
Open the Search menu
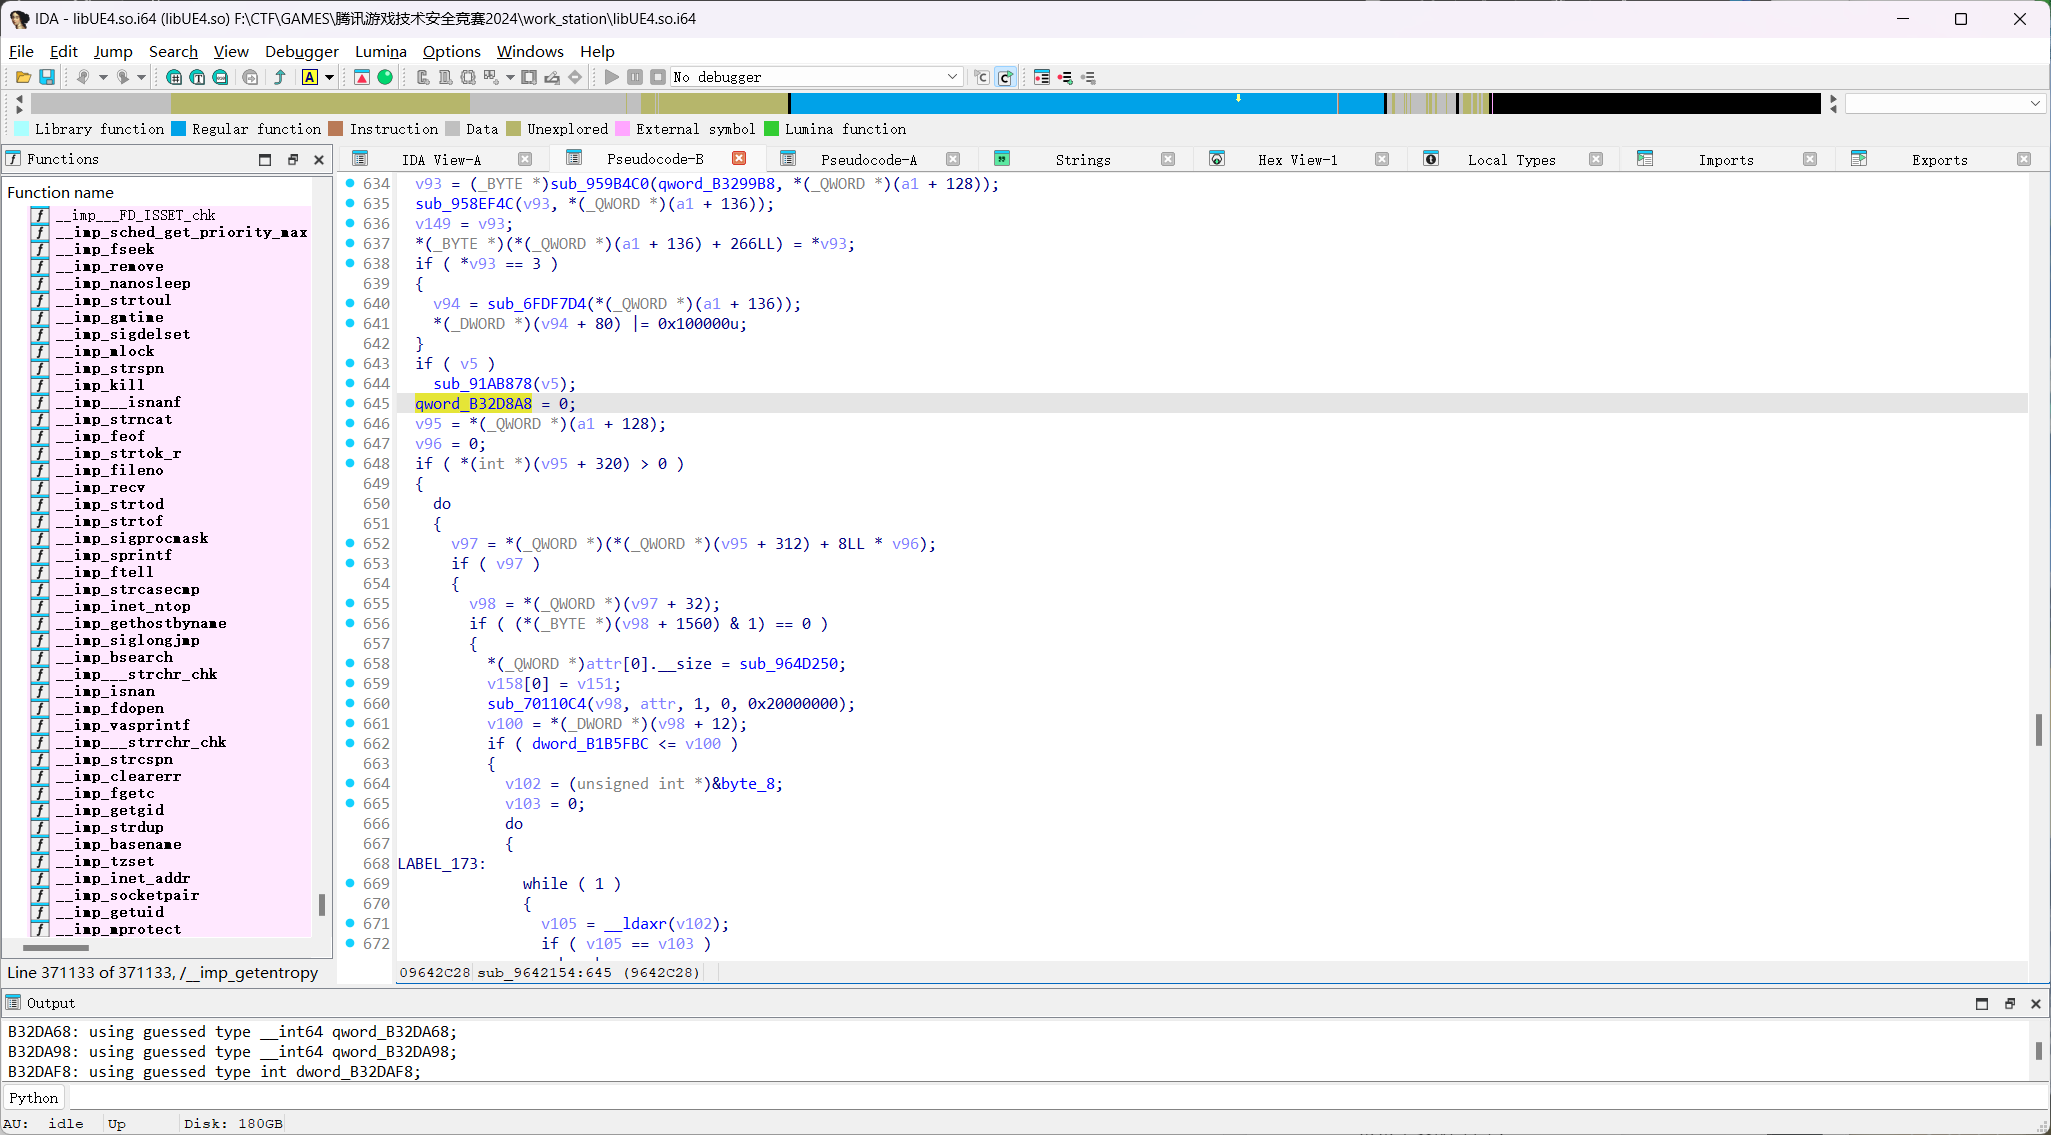pyautogui.click(x=173, y=51)
